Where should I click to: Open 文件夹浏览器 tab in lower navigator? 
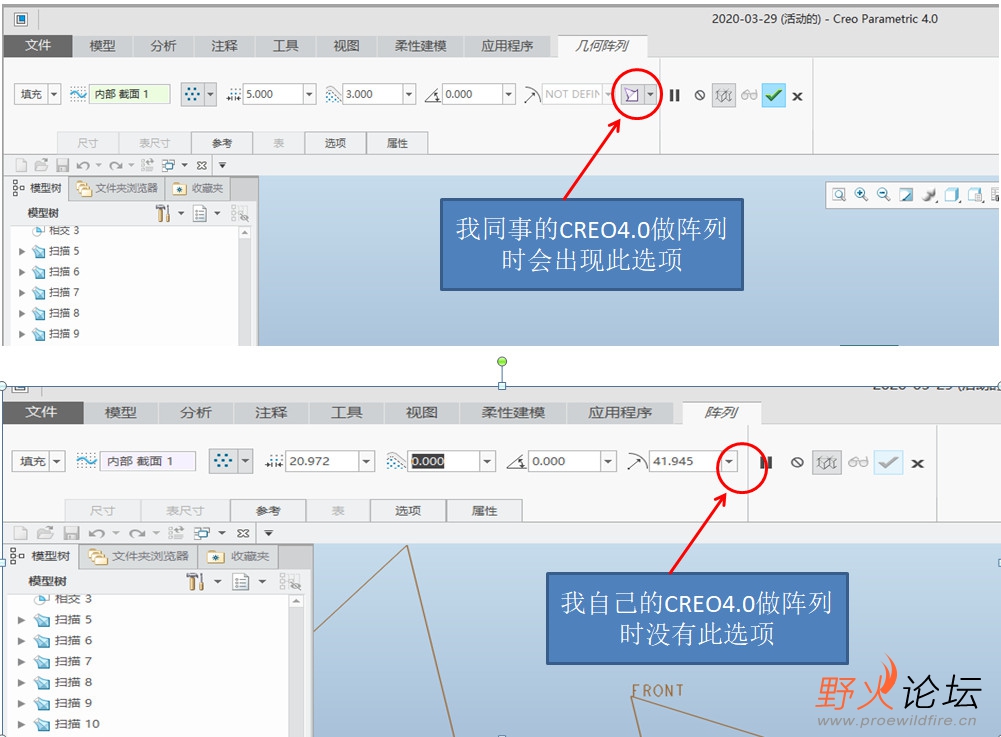[139, 557]
